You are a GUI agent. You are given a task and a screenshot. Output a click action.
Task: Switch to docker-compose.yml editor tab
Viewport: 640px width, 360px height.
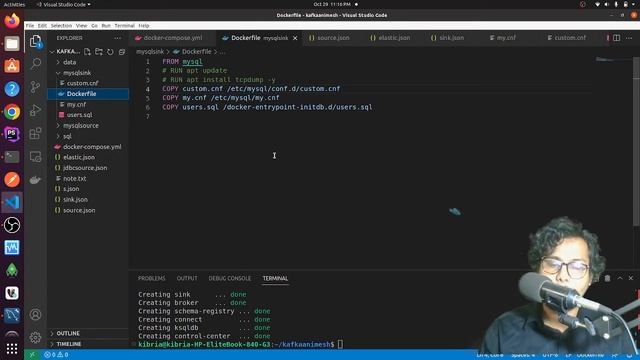pyautogui.click(x=173, y=38)
